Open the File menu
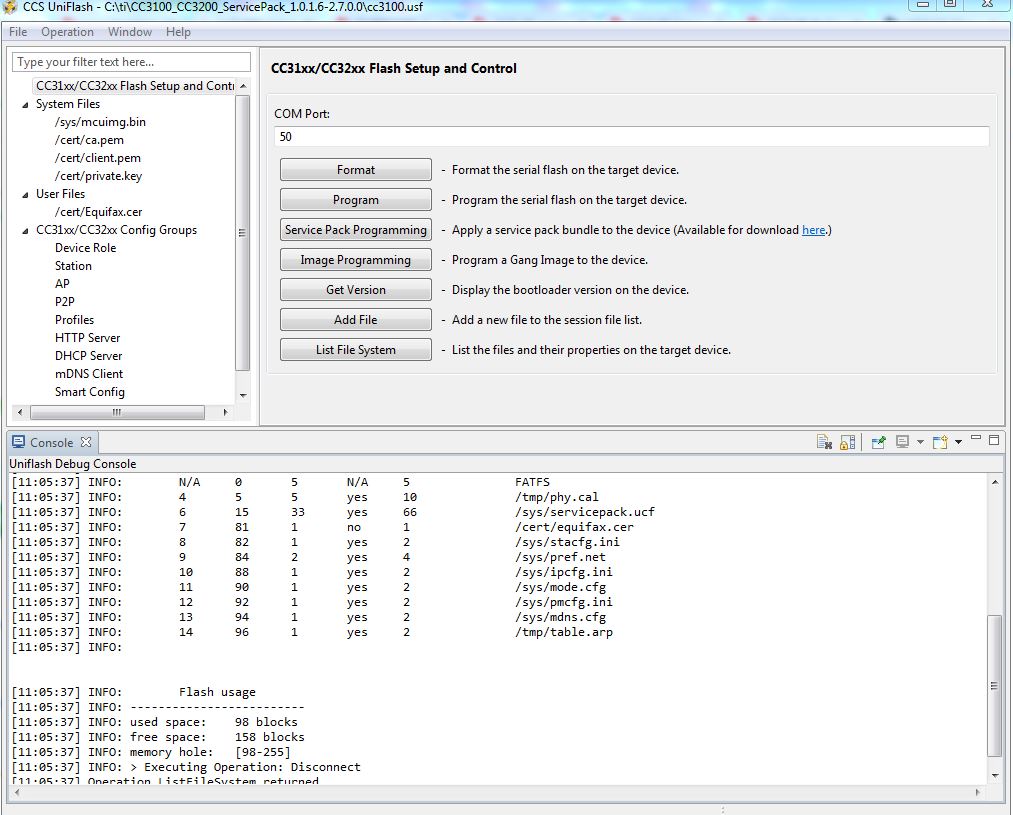Screen dimensions: 1013x815 18,32
